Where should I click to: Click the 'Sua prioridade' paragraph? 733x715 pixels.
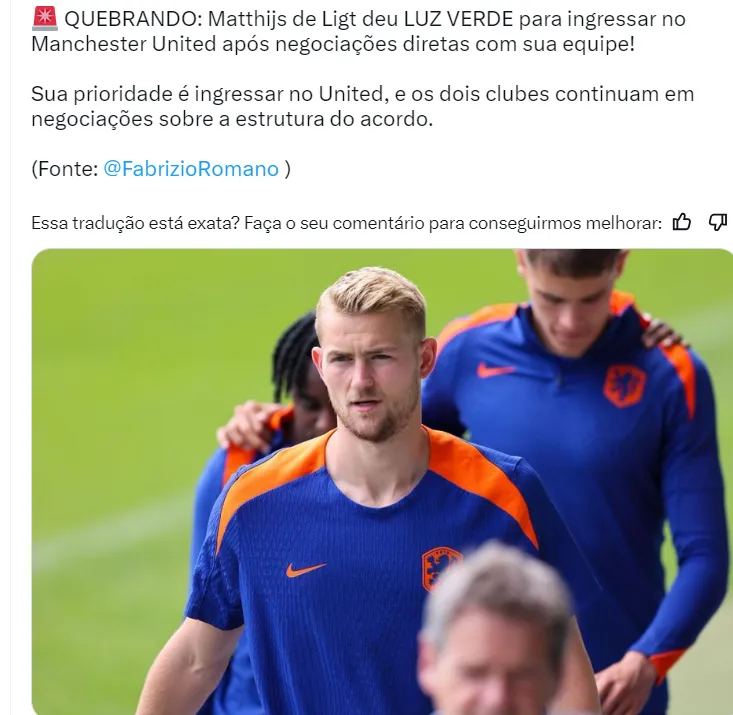(x=362, y=106)
